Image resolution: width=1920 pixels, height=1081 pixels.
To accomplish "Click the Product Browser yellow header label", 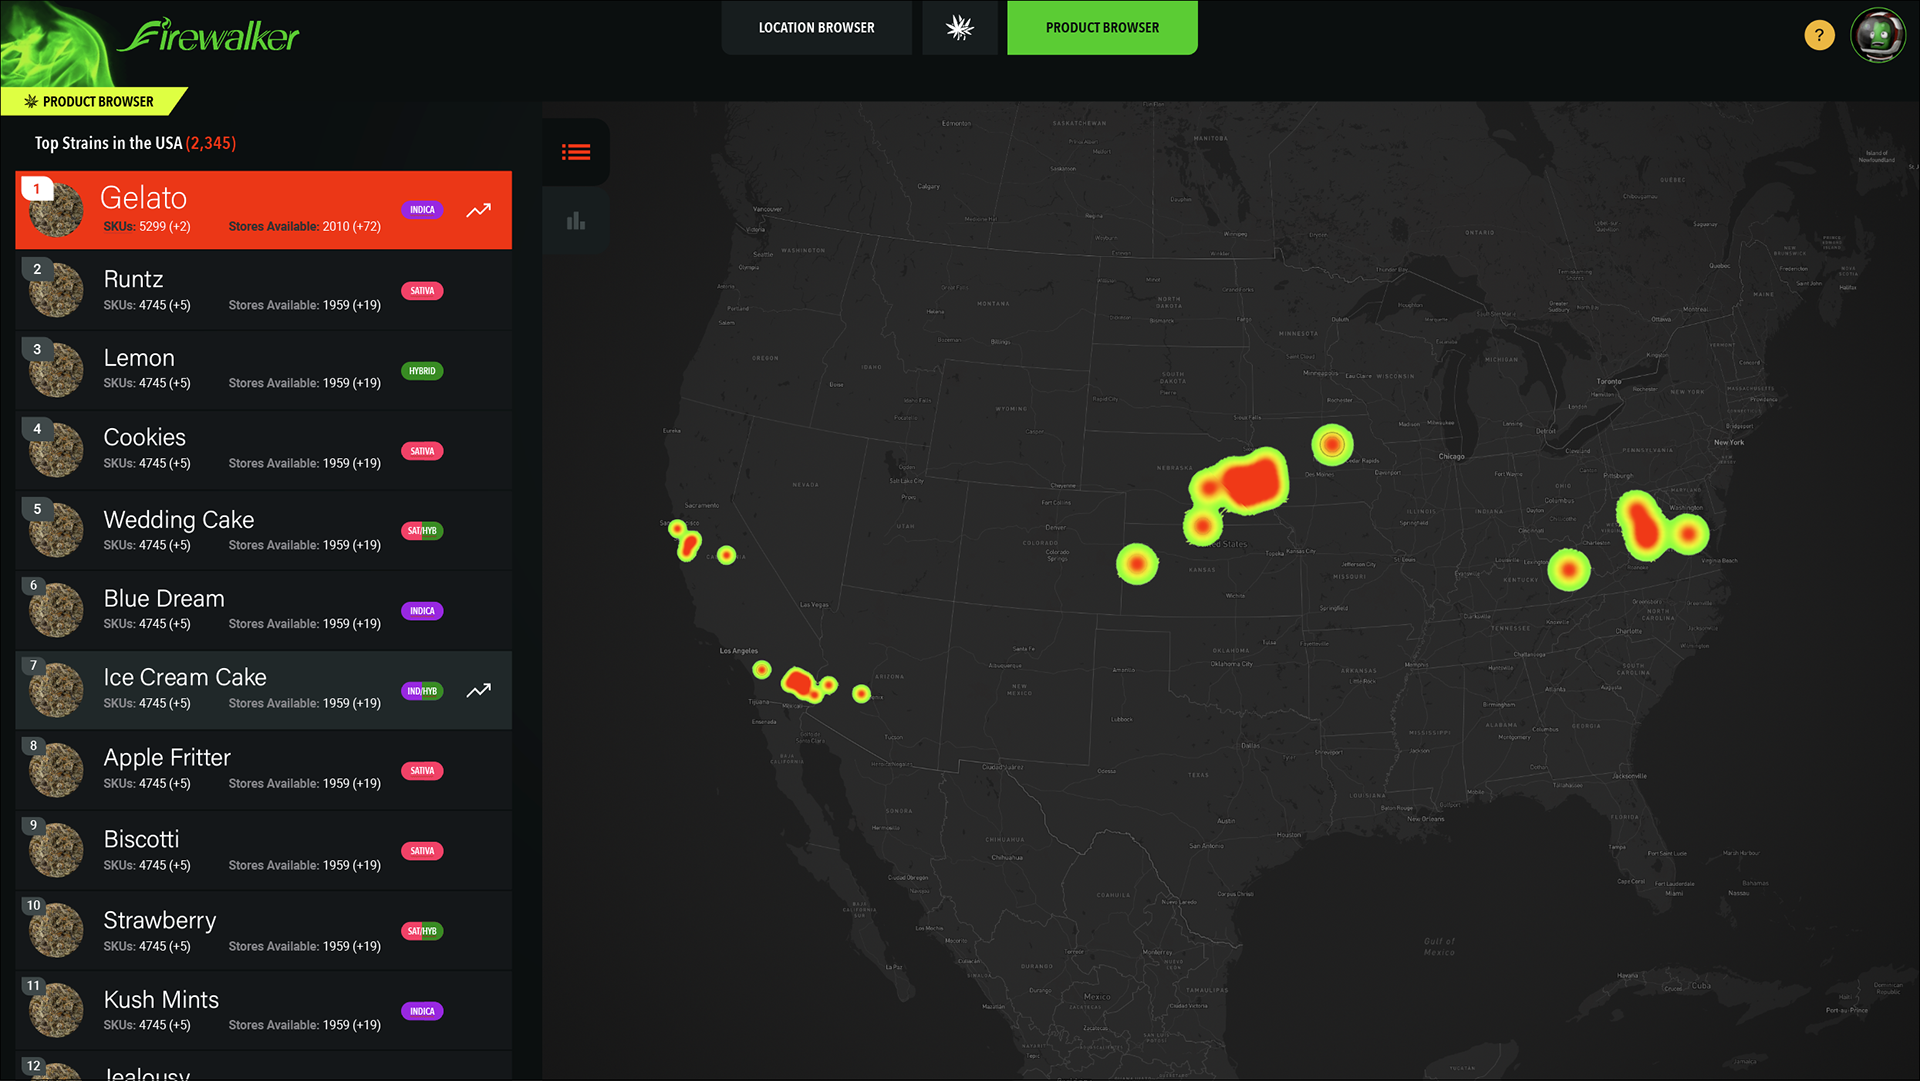I will point(92,101).
